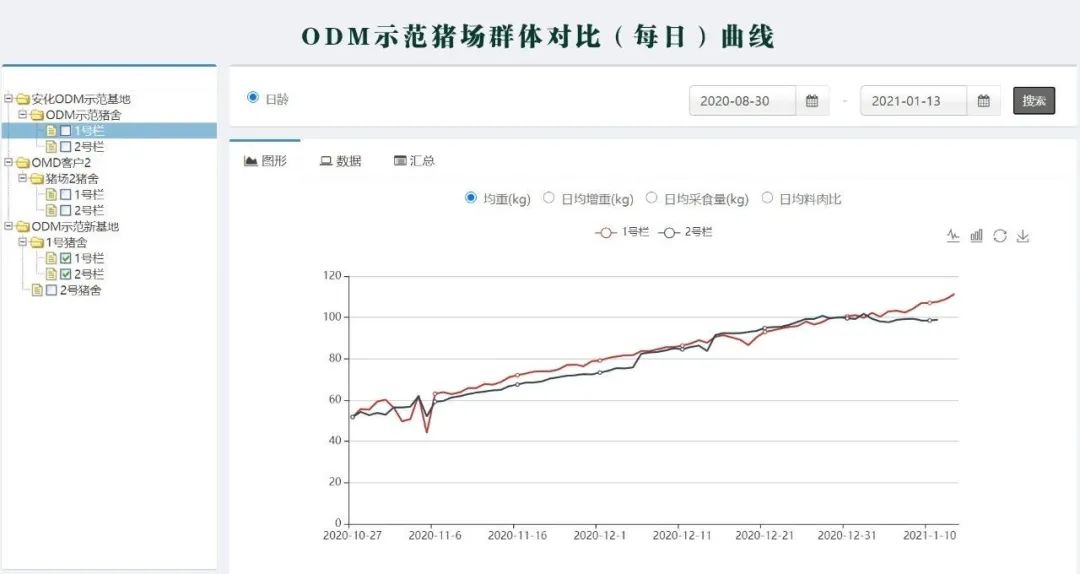
Task: Collapse the 猪场2猪舍 tree node
Action: point(22,178)
